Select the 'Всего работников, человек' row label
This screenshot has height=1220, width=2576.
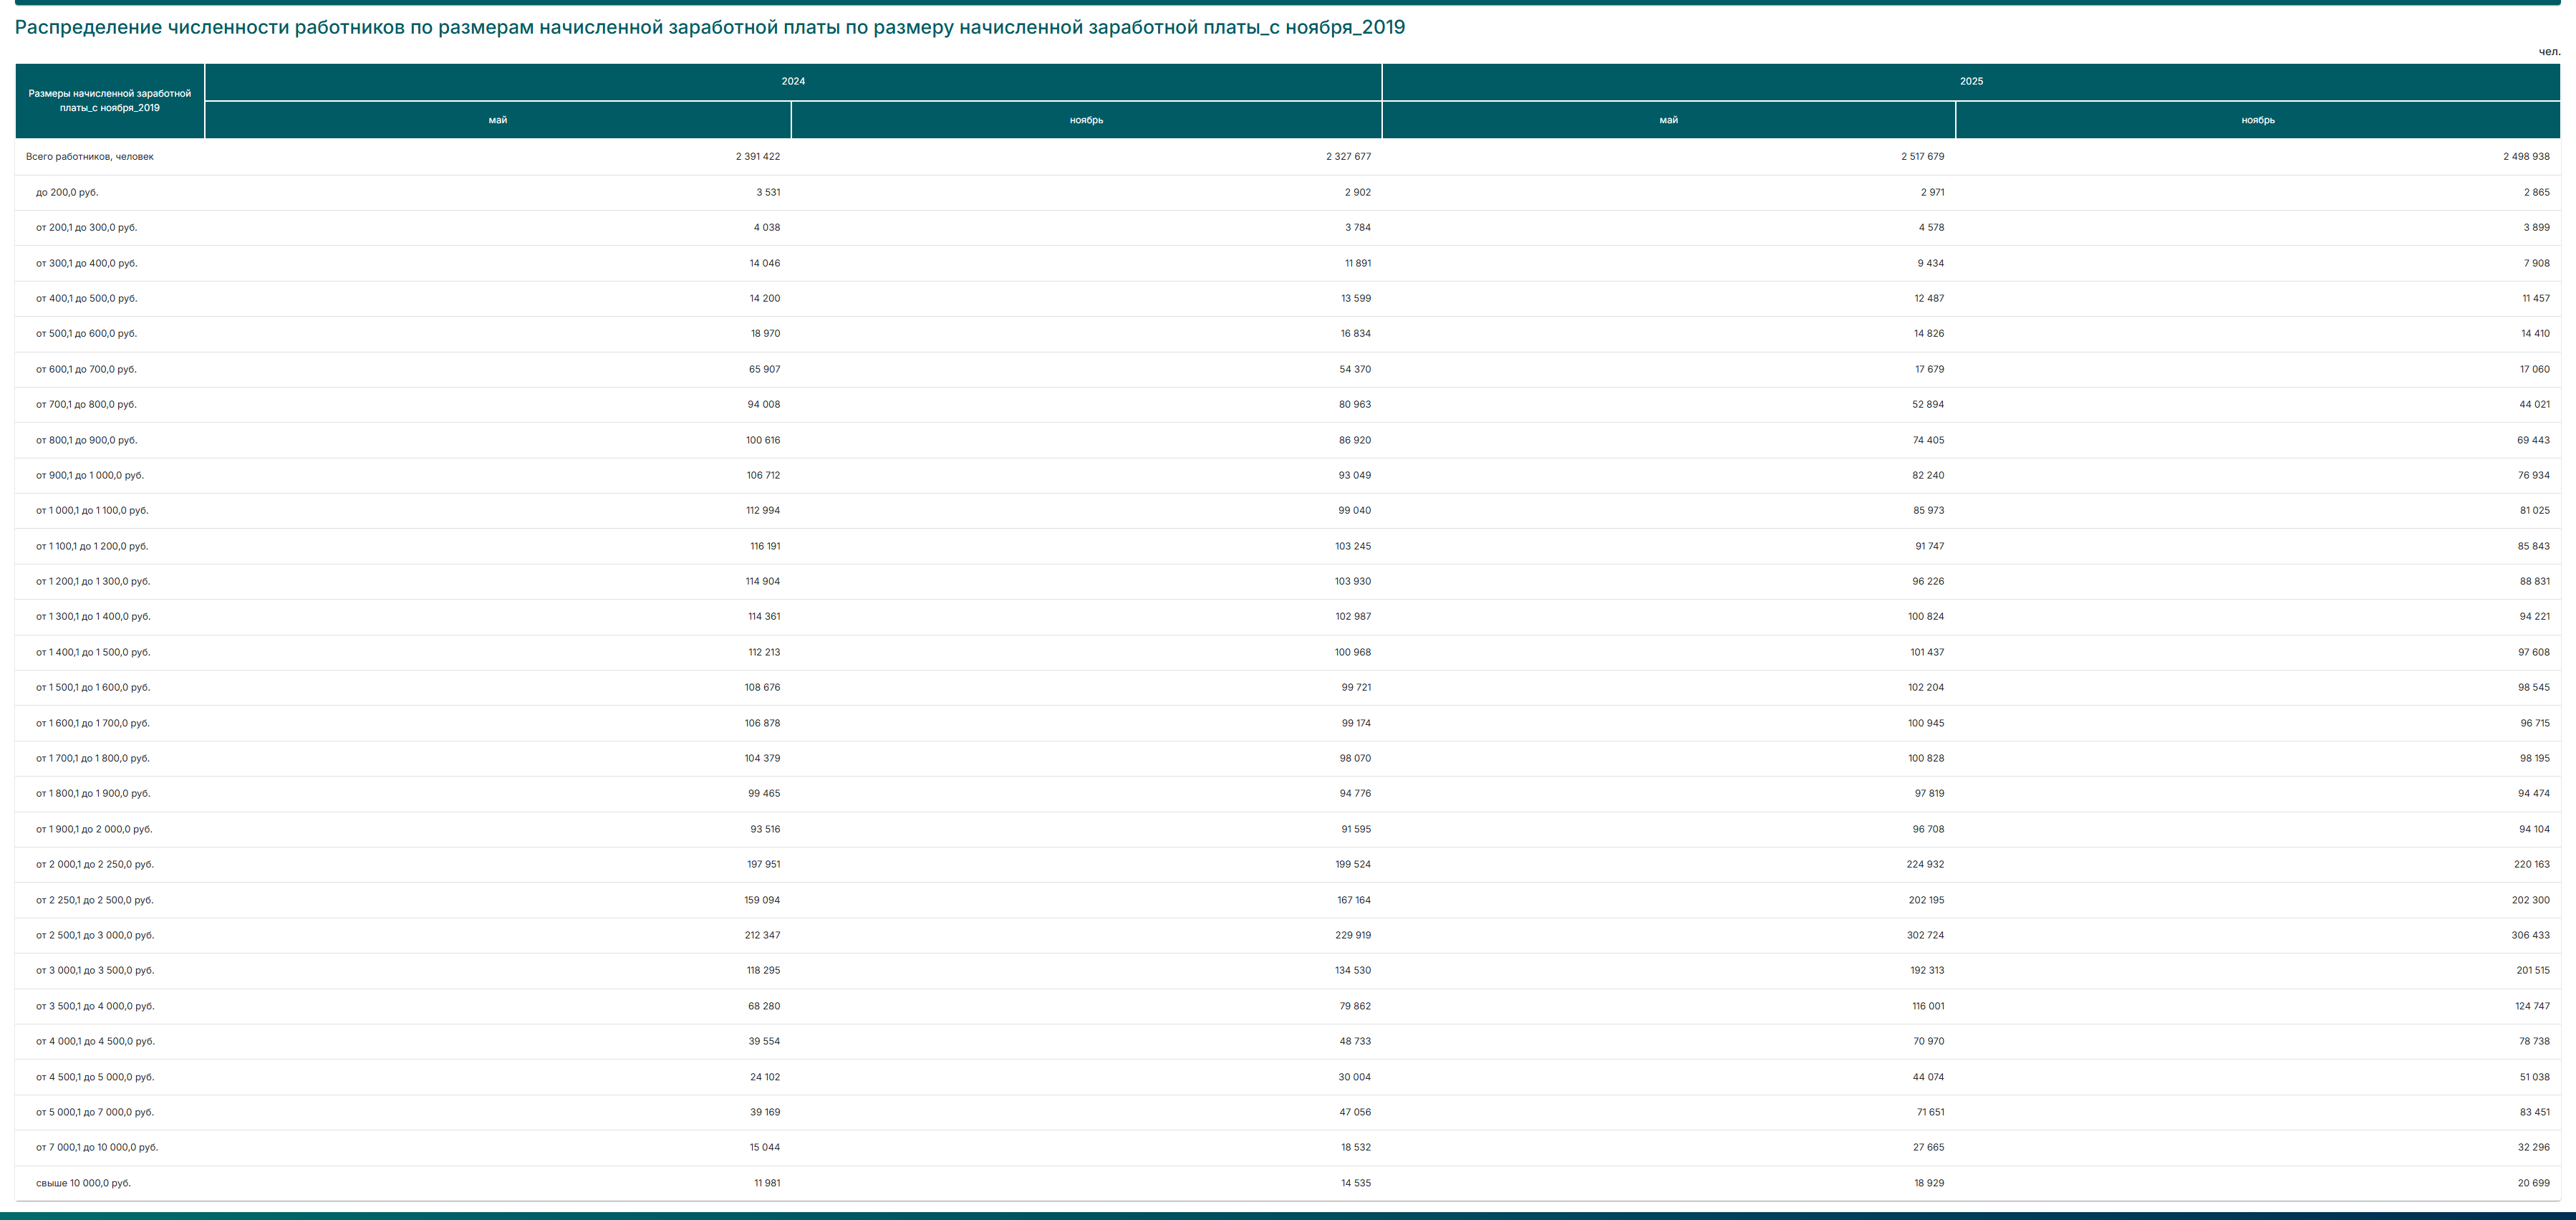(90, 157)
